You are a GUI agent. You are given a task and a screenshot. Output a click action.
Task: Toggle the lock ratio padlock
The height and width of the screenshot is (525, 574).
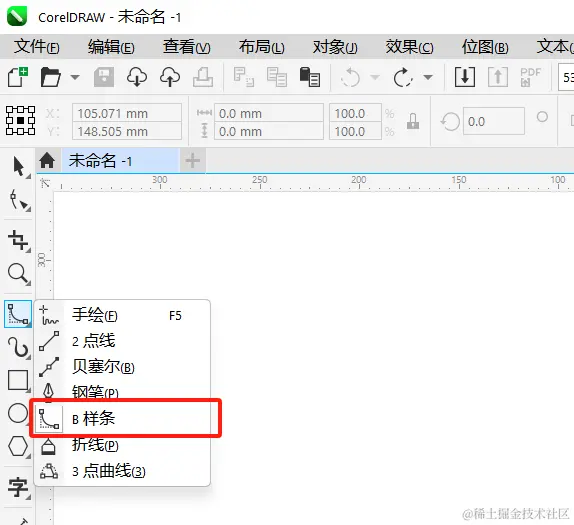click(413, 121)
